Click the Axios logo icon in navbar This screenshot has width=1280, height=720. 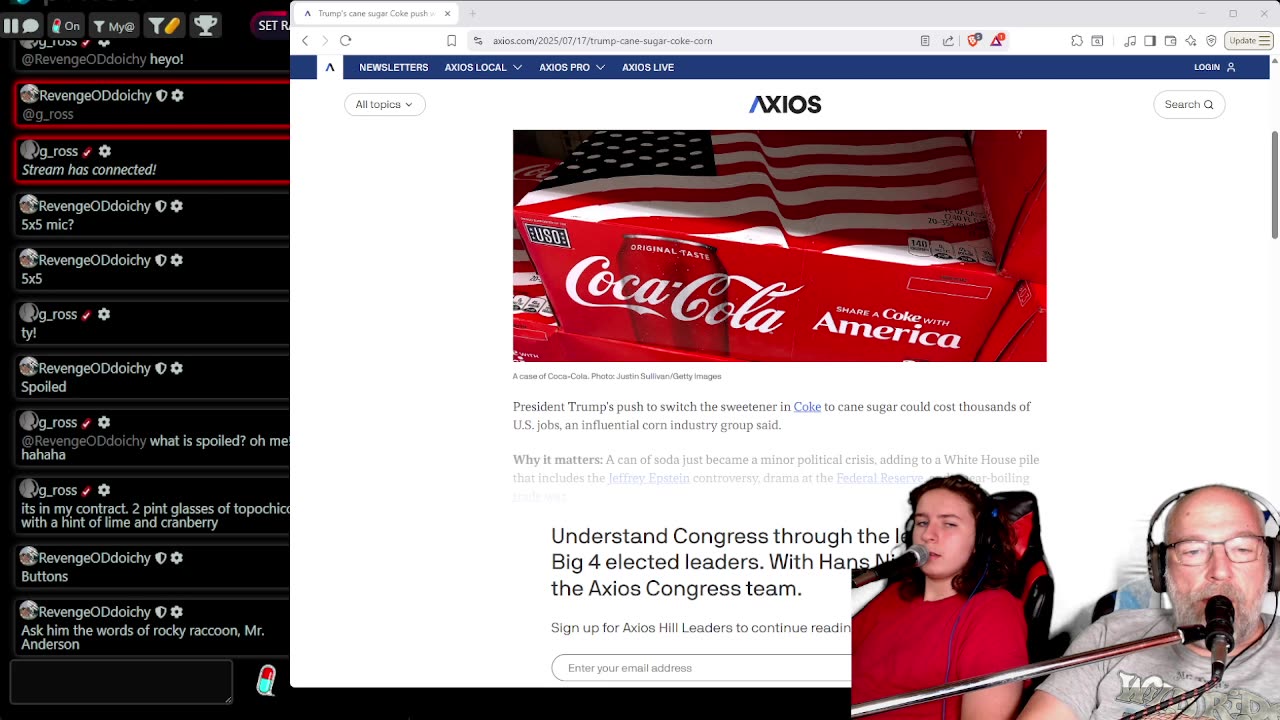coord(330,67)
